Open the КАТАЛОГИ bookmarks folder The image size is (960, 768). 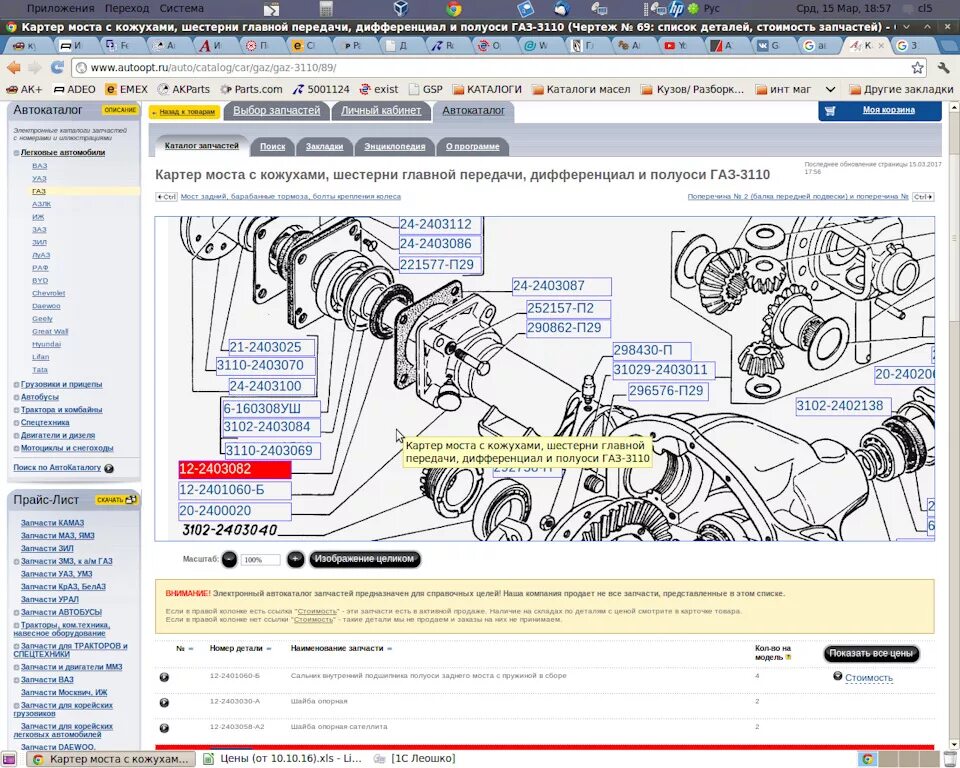(x=487, y=89)
